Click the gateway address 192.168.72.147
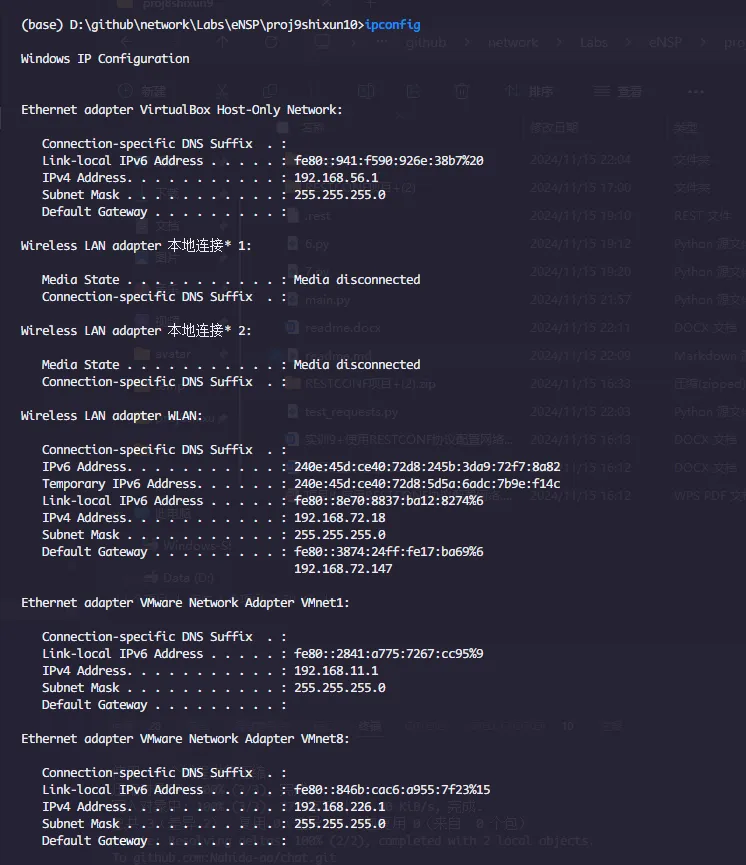 (343, 569)
